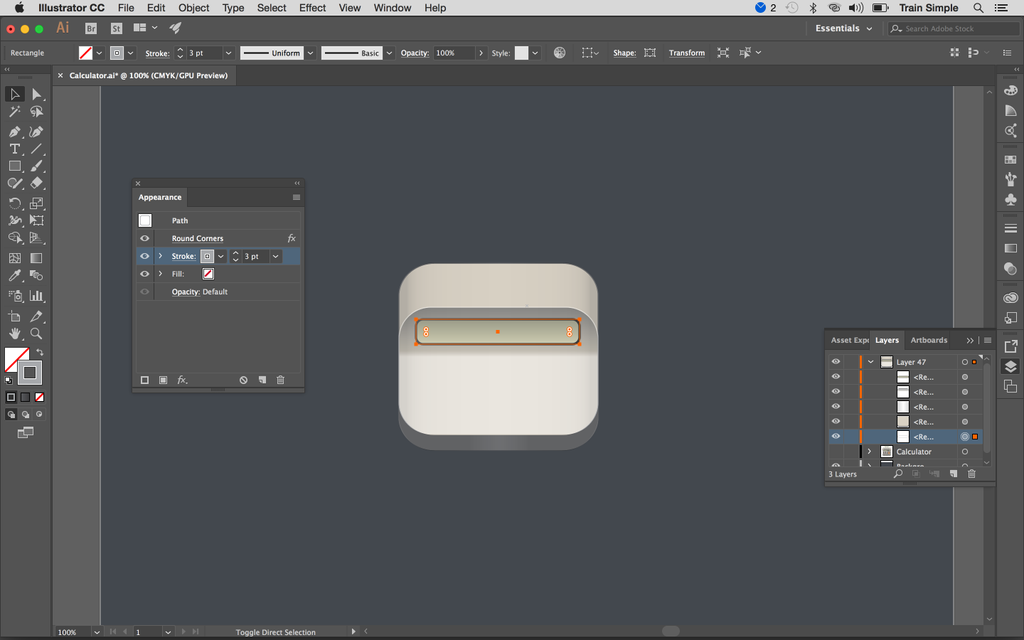Switch to the Artboards tab
This screenshot has width=1024, height=640.
coord(928,340)
